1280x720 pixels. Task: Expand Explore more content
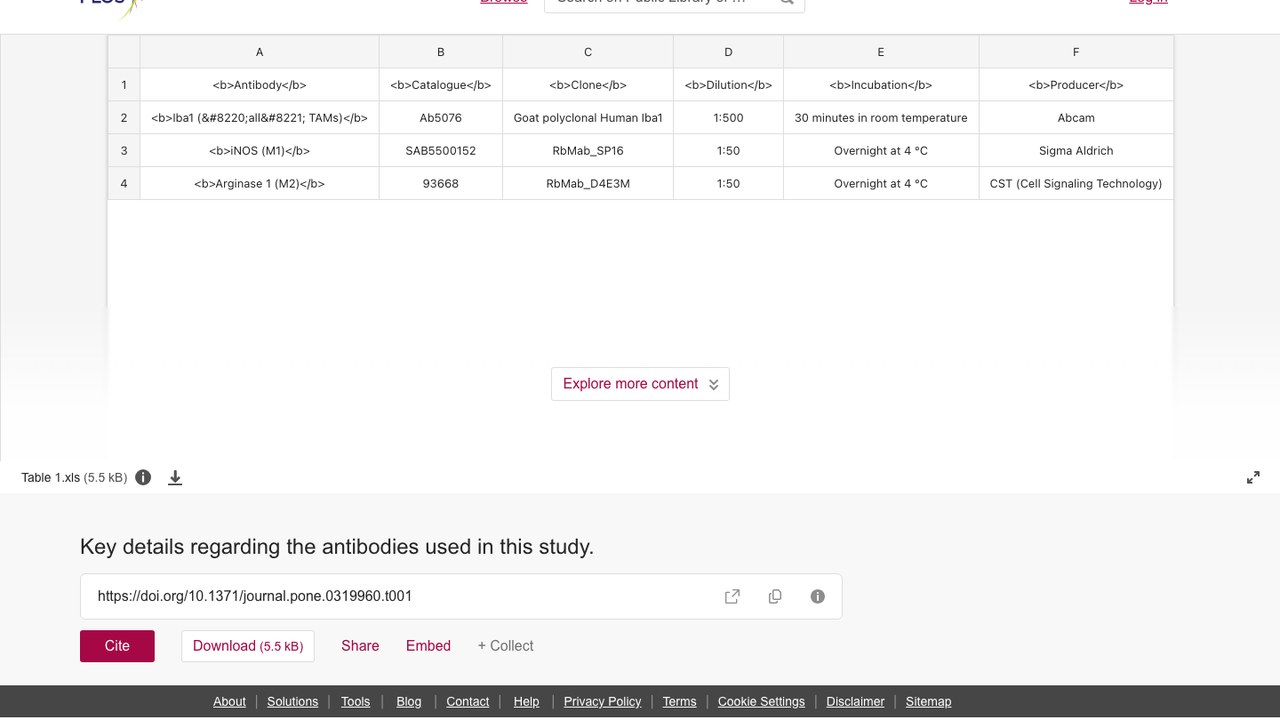[x=640, y=384]
